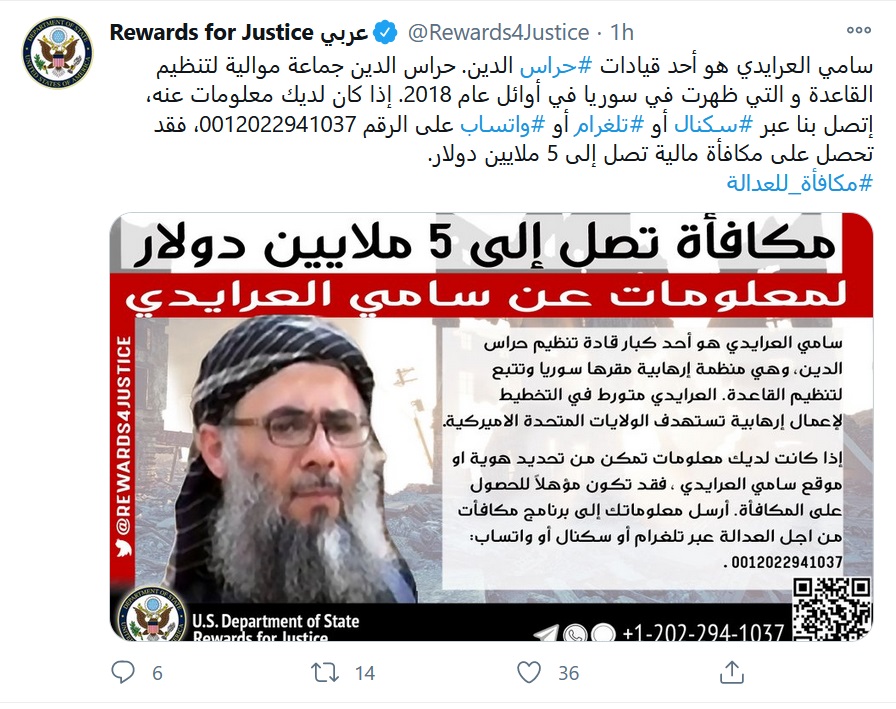Like the tweet with heart icon

529,672
